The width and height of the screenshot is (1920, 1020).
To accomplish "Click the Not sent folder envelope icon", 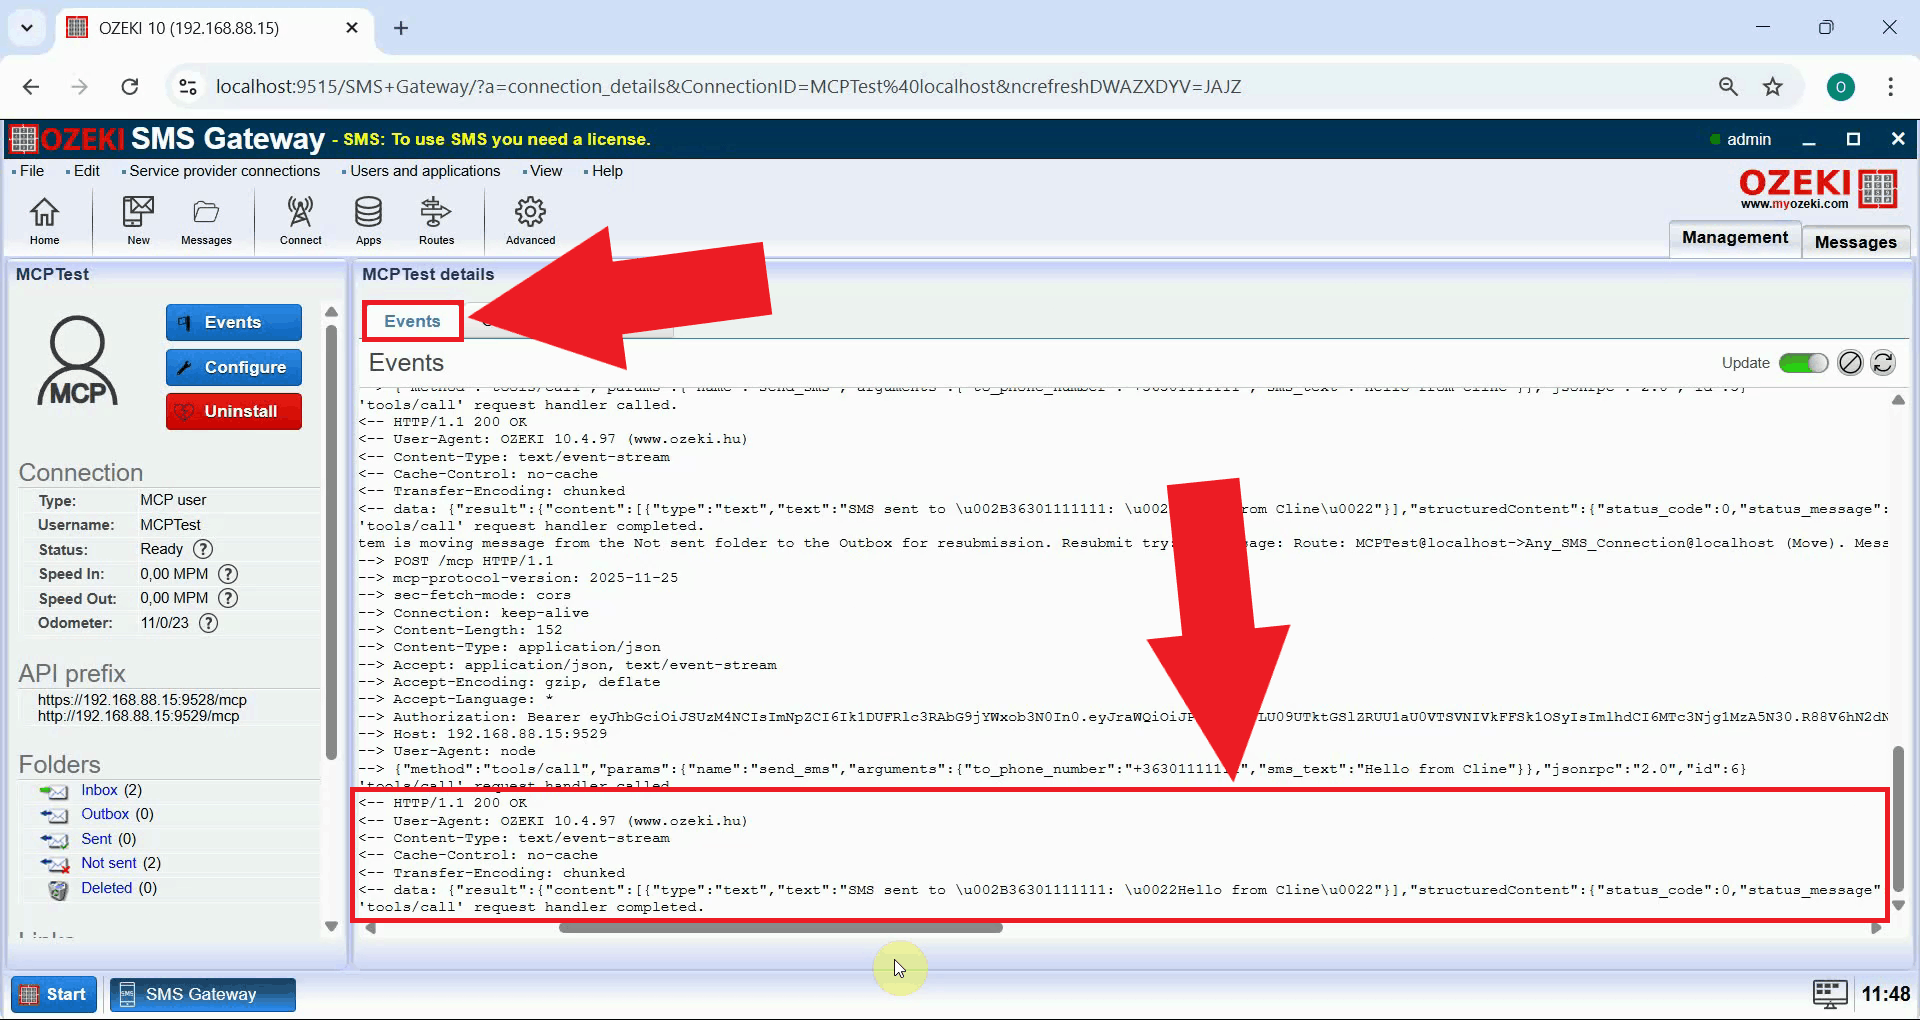I will click(x=54, y=864).
